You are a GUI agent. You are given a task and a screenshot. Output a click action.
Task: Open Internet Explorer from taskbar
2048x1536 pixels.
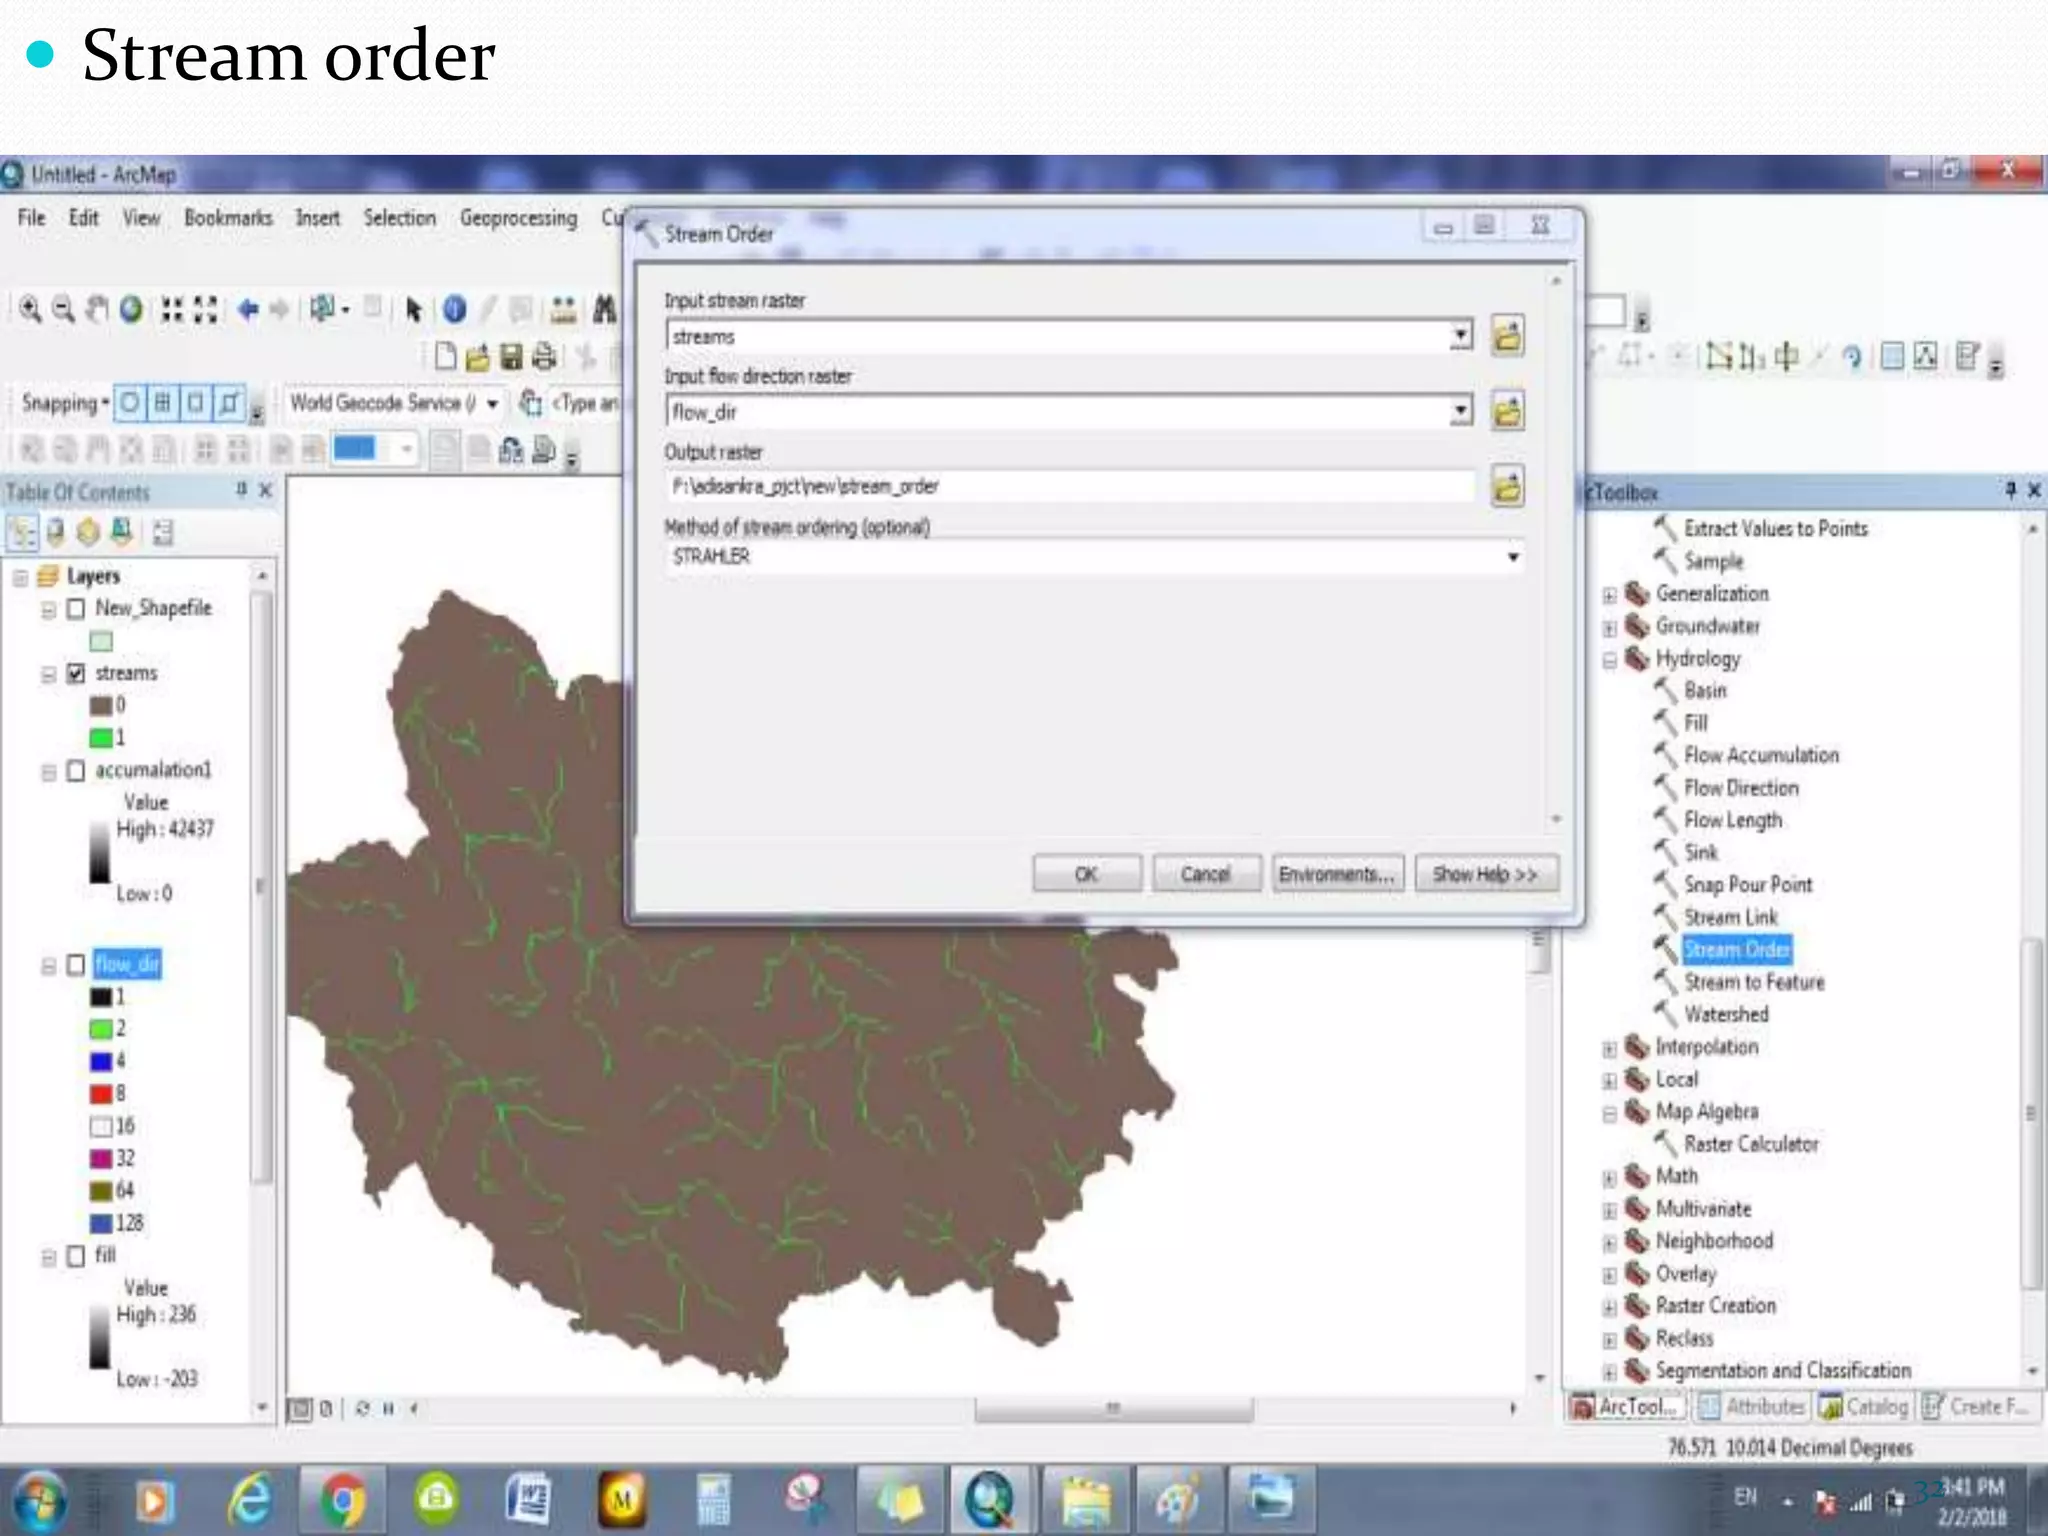tap(250, 1500)
